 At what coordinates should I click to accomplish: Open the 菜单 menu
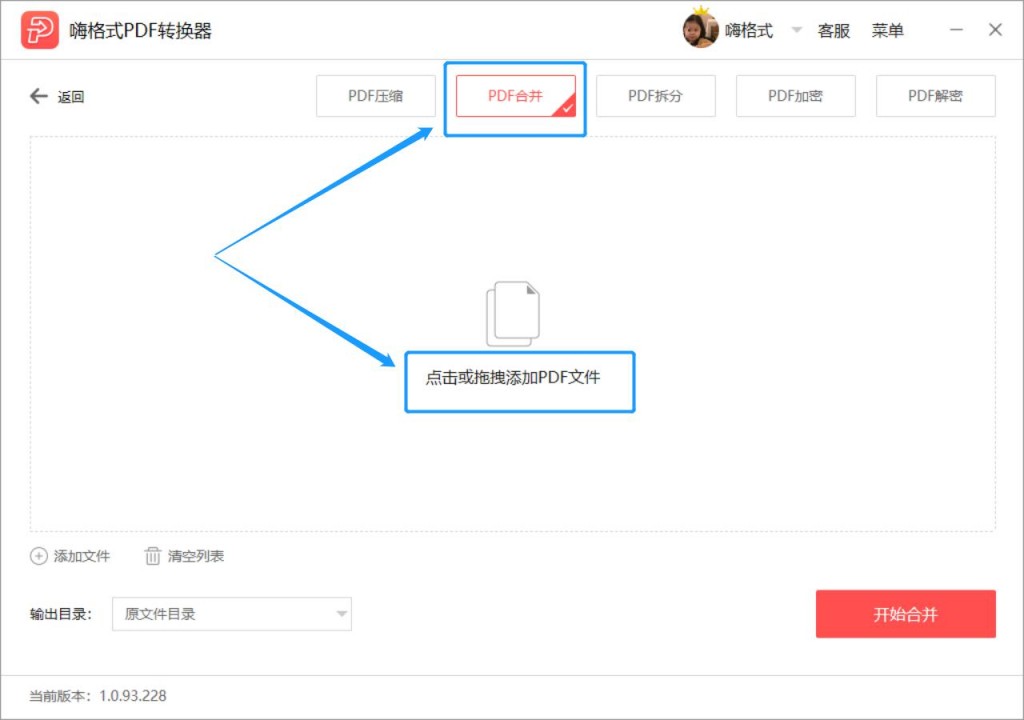(888, 31)
